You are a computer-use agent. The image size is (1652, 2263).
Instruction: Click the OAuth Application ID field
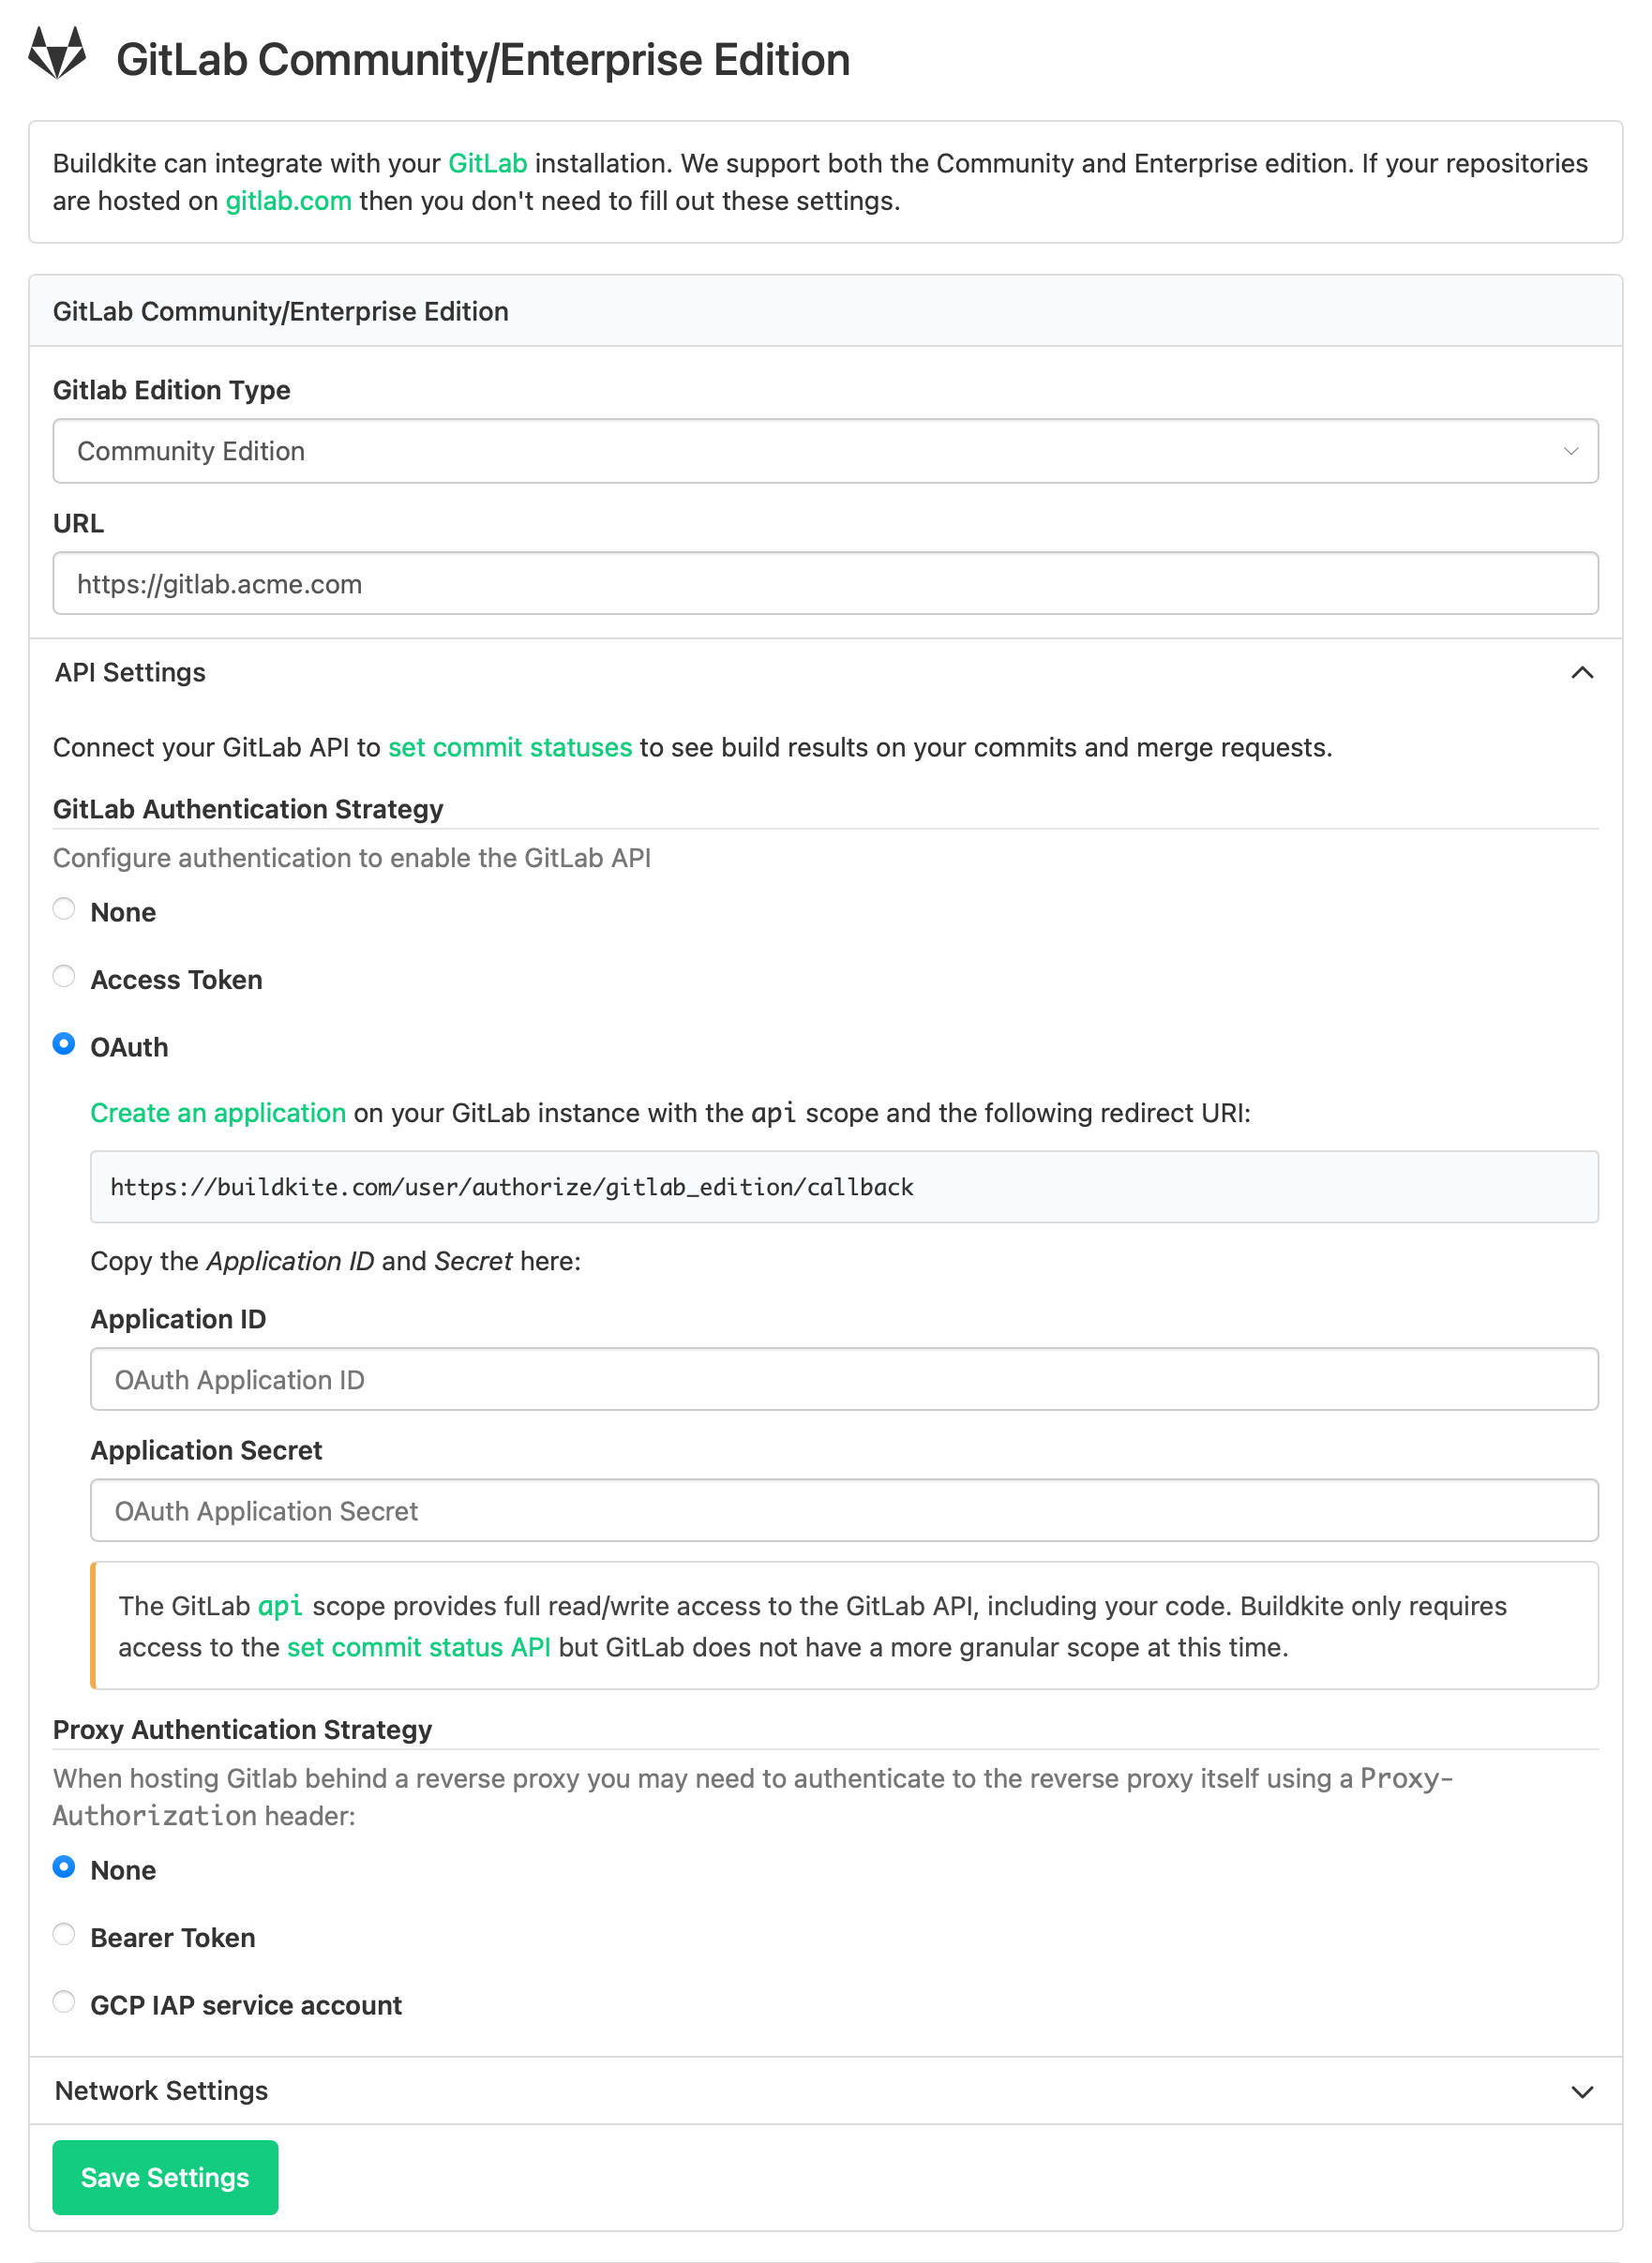(x=845, y=1379)
